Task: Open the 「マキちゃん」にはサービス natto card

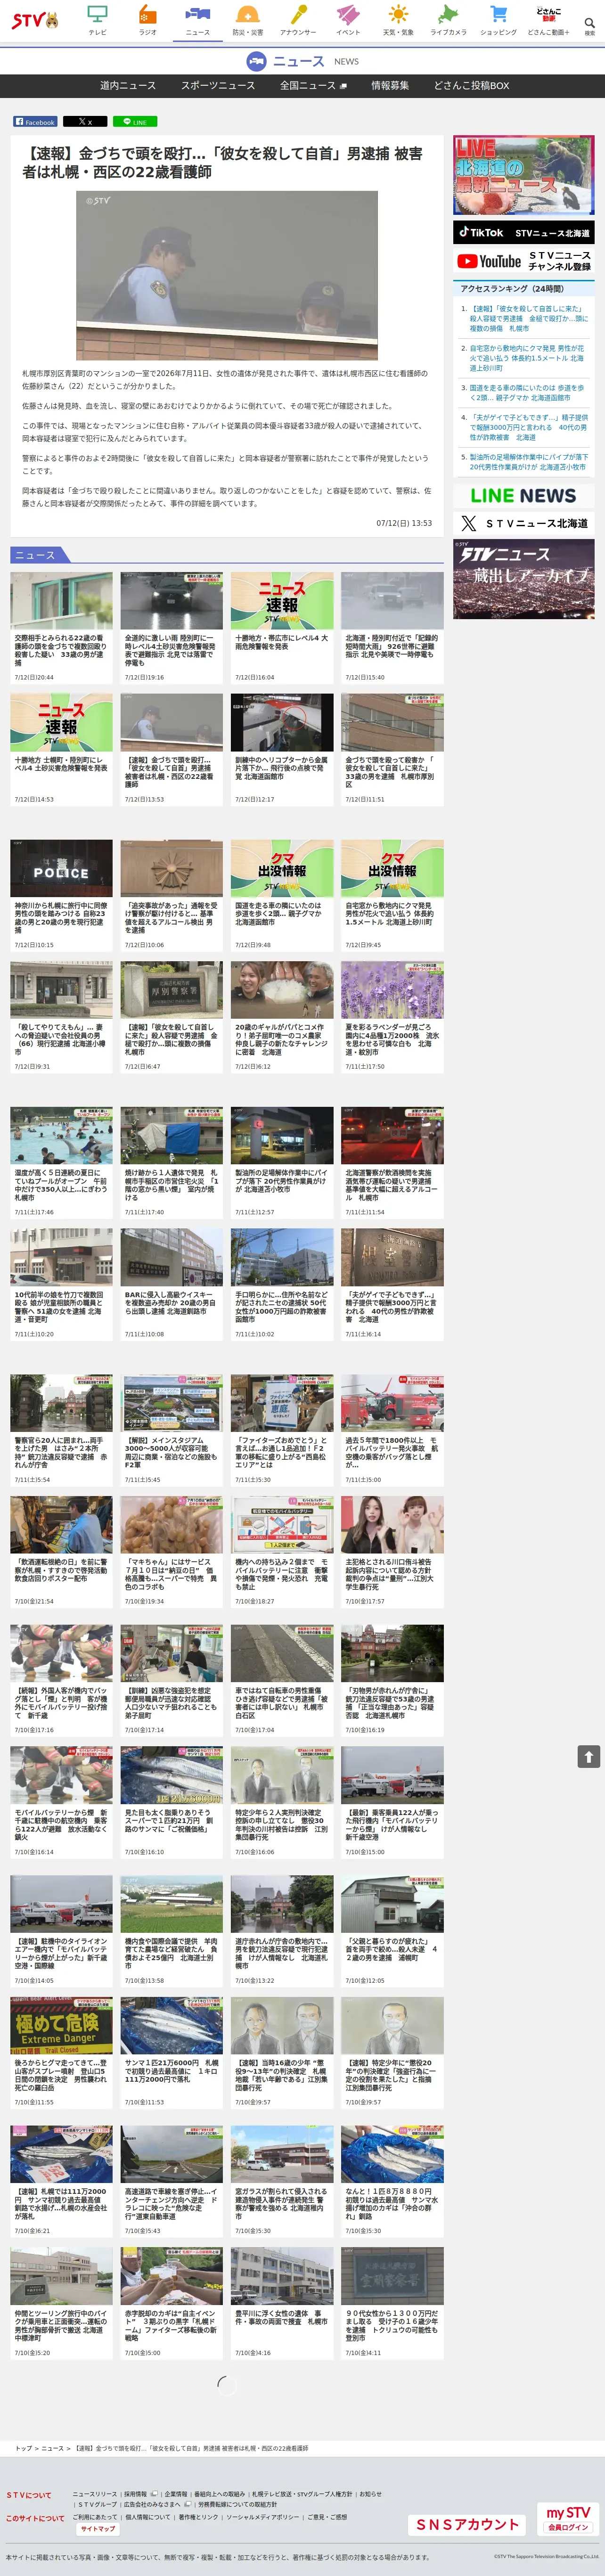Action: pos(172,1552)
